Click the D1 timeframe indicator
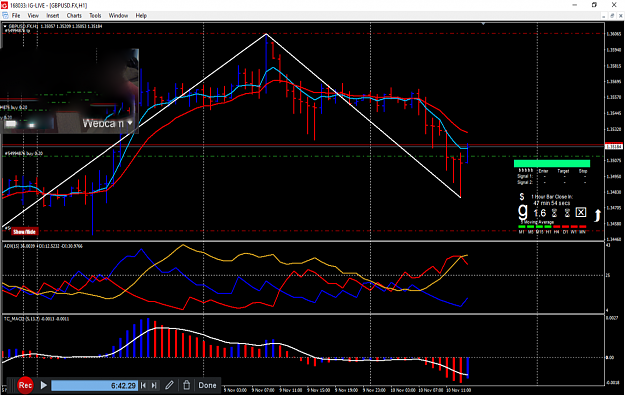 pos(565,232)
